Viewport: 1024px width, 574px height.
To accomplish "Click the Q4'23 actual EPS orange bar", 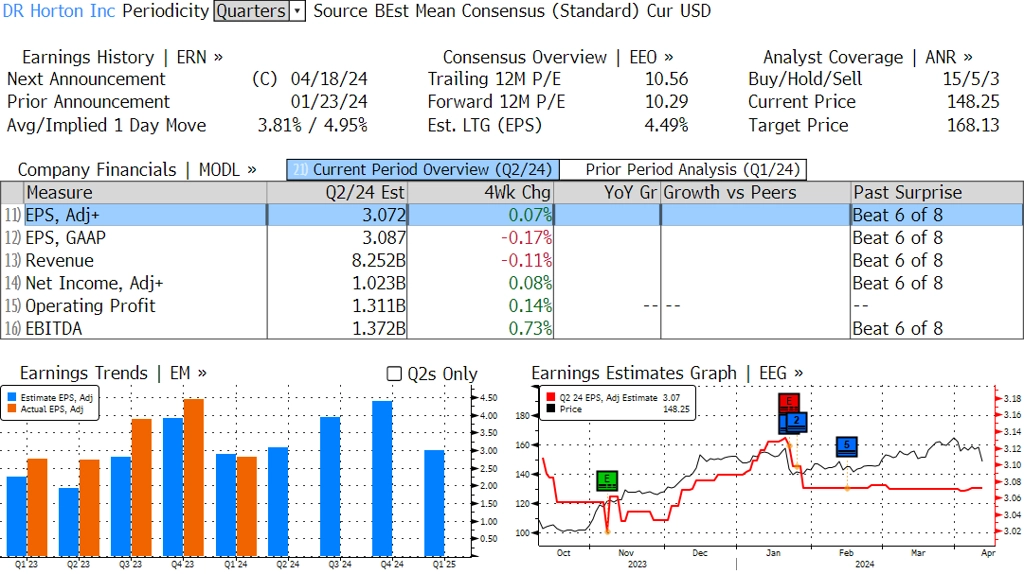I will coord(194,477).
